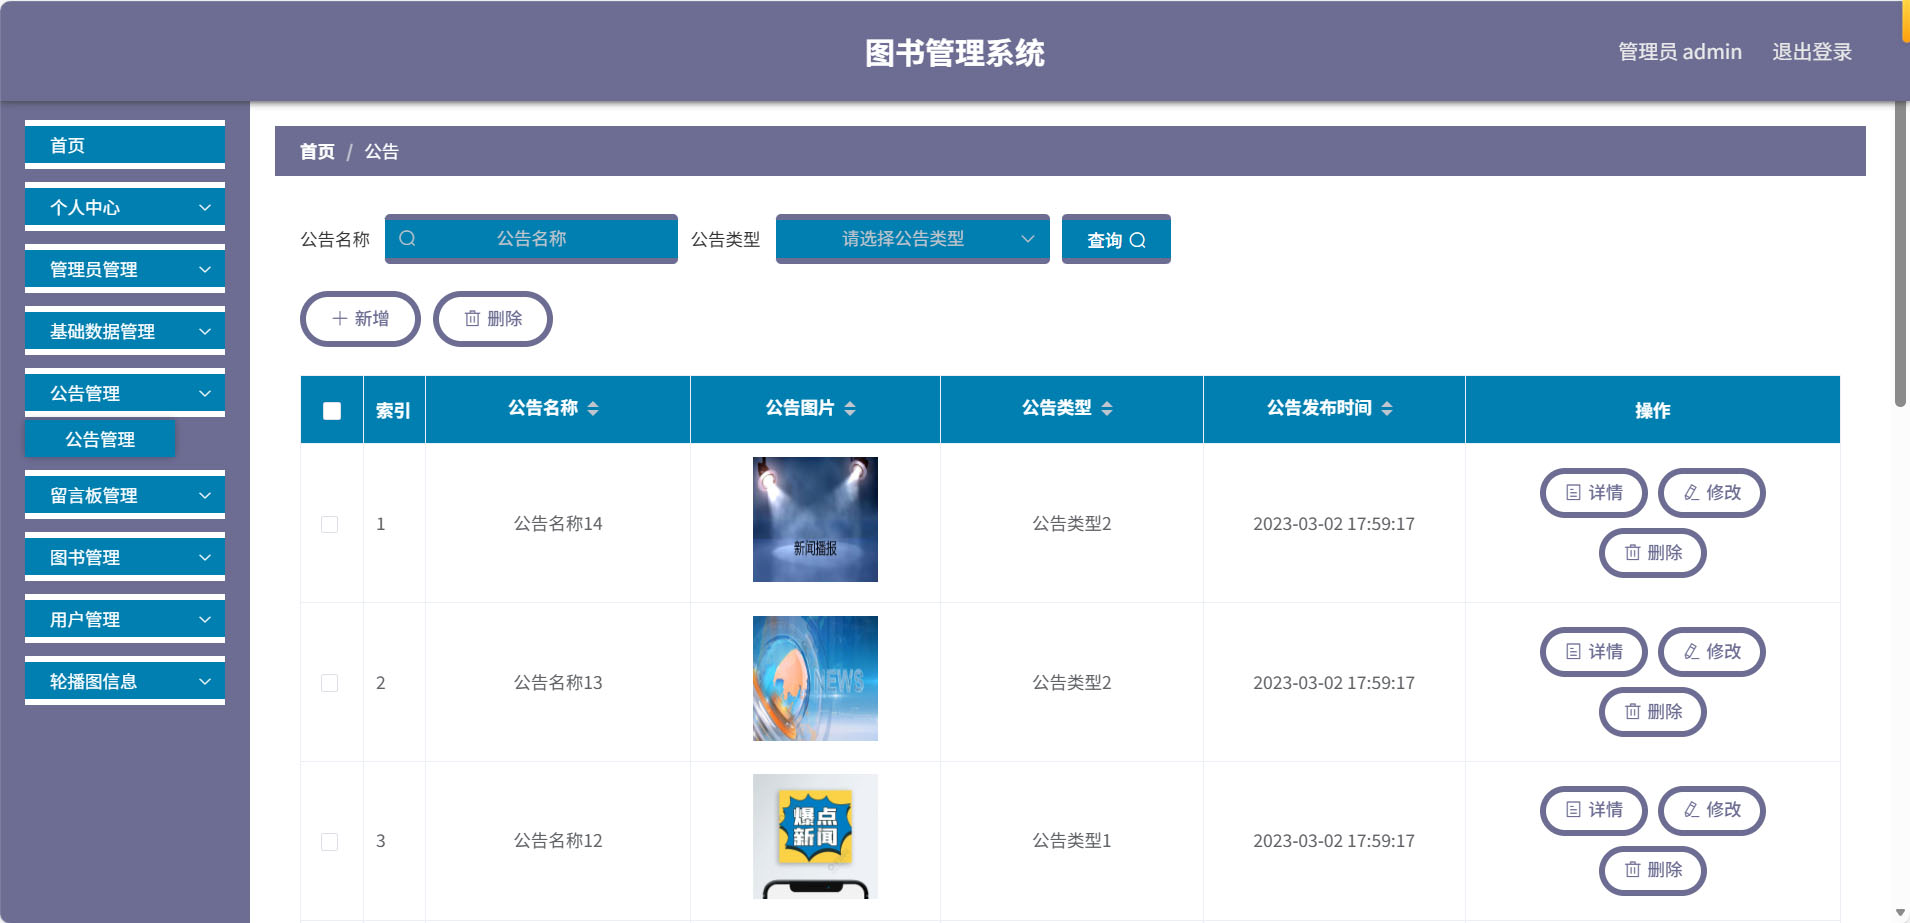
Task: Click the plus icon on 新增 button
Action: [x=340, y=318]
